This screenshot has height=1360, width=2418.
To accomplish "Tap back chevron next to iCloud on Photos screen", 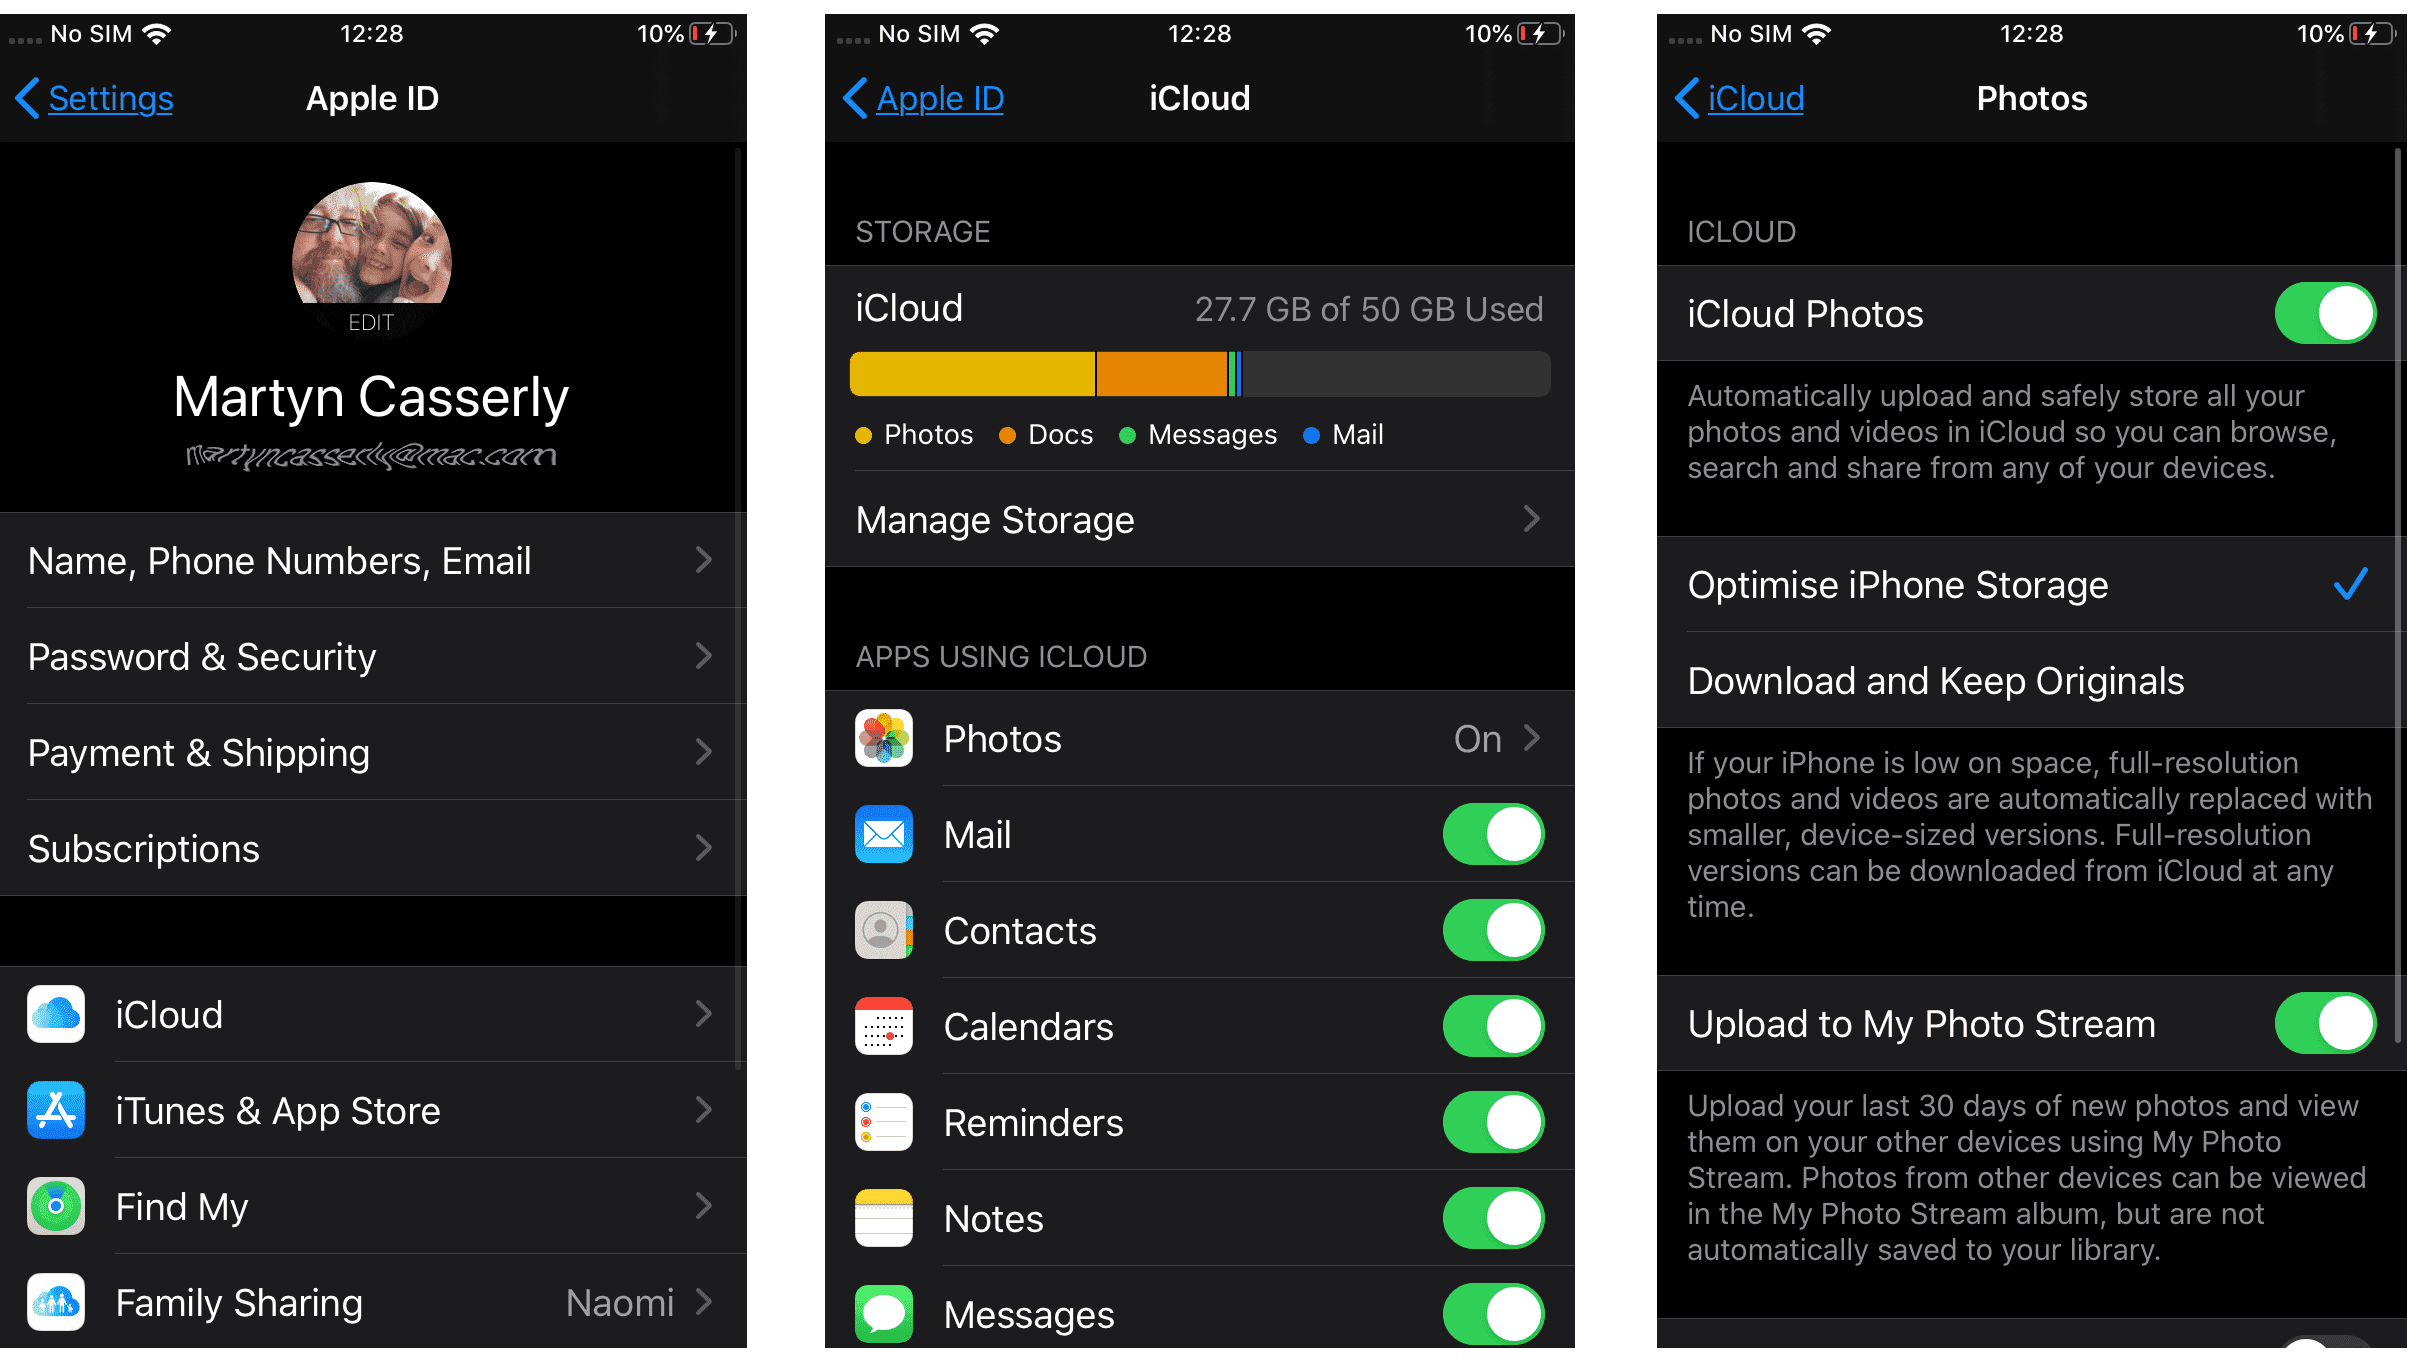I will [1687, 98].
